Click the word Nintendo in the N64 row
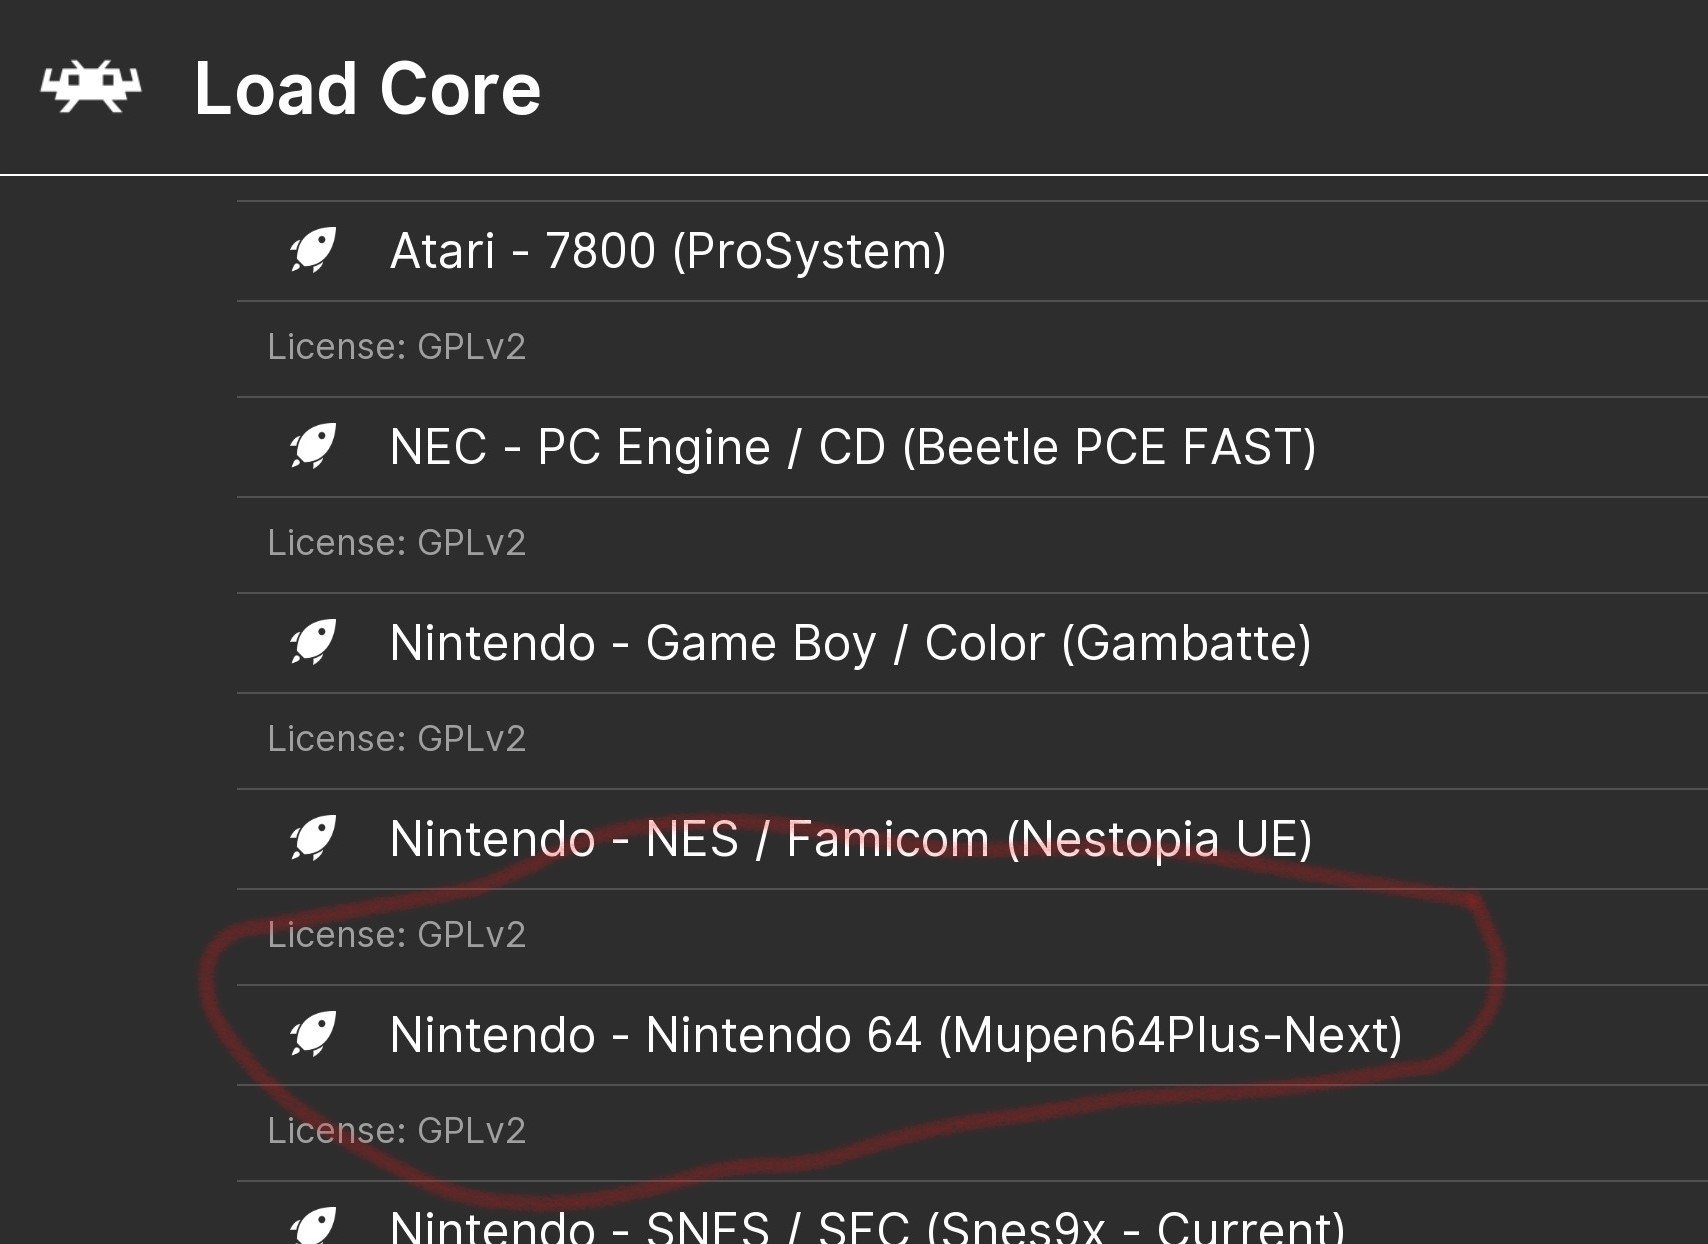Screen dimensions: 1708x1244 (493, 1035)
